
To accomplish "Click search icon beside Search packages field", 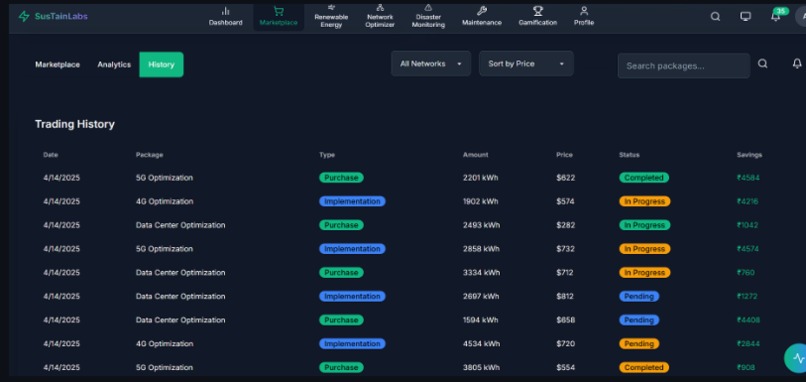I will point(763,64).
